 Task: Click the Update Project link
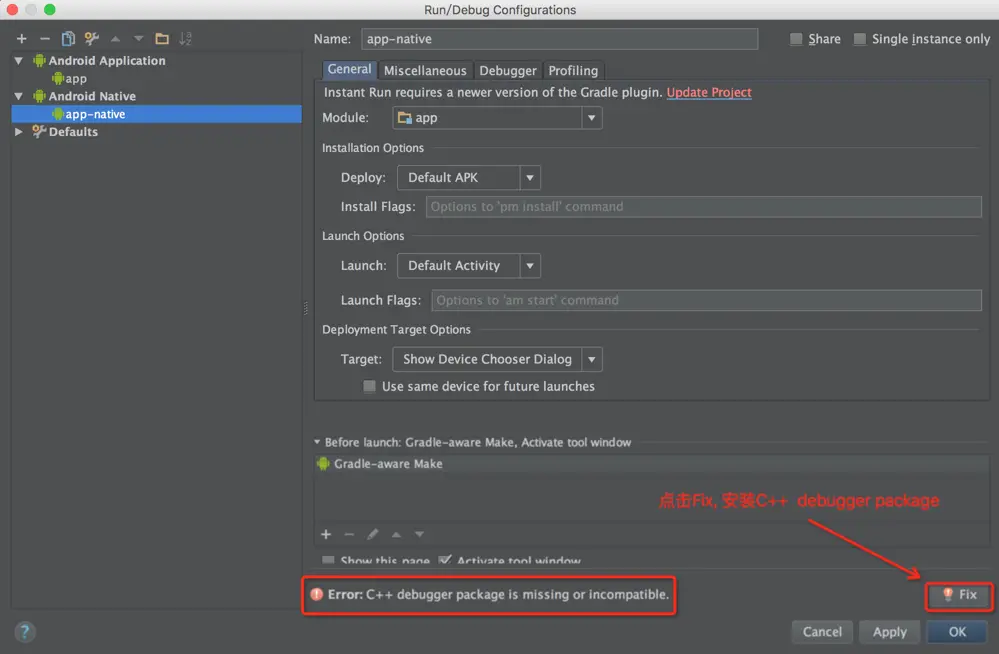tap(709, 92)
